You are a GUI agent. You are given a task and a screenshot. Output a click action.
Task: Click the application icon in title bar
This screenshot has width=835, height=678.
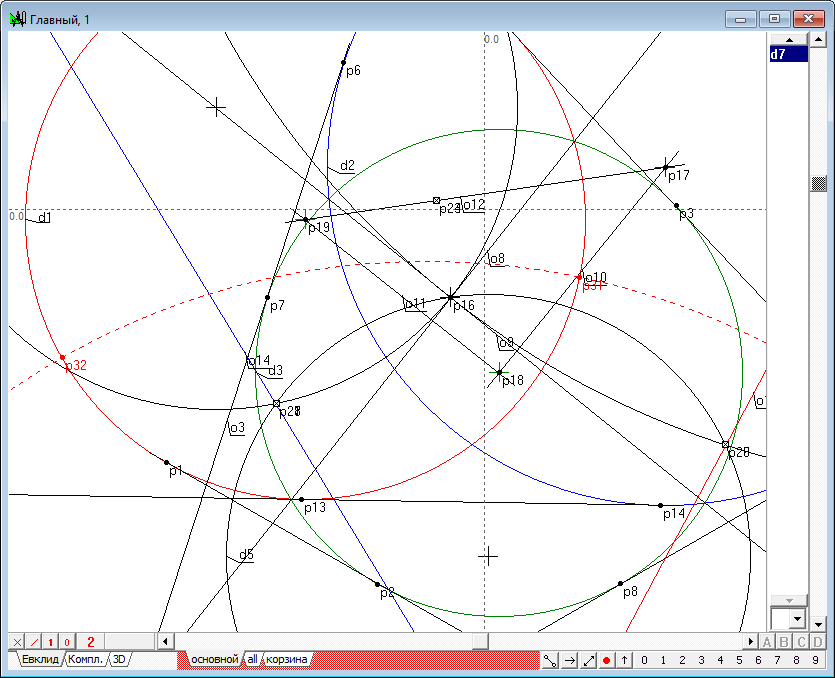18,20
